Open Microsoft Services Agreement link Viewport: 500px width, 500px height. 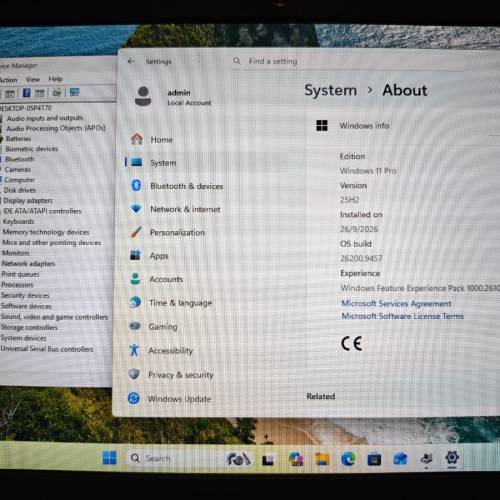(396, 303)
